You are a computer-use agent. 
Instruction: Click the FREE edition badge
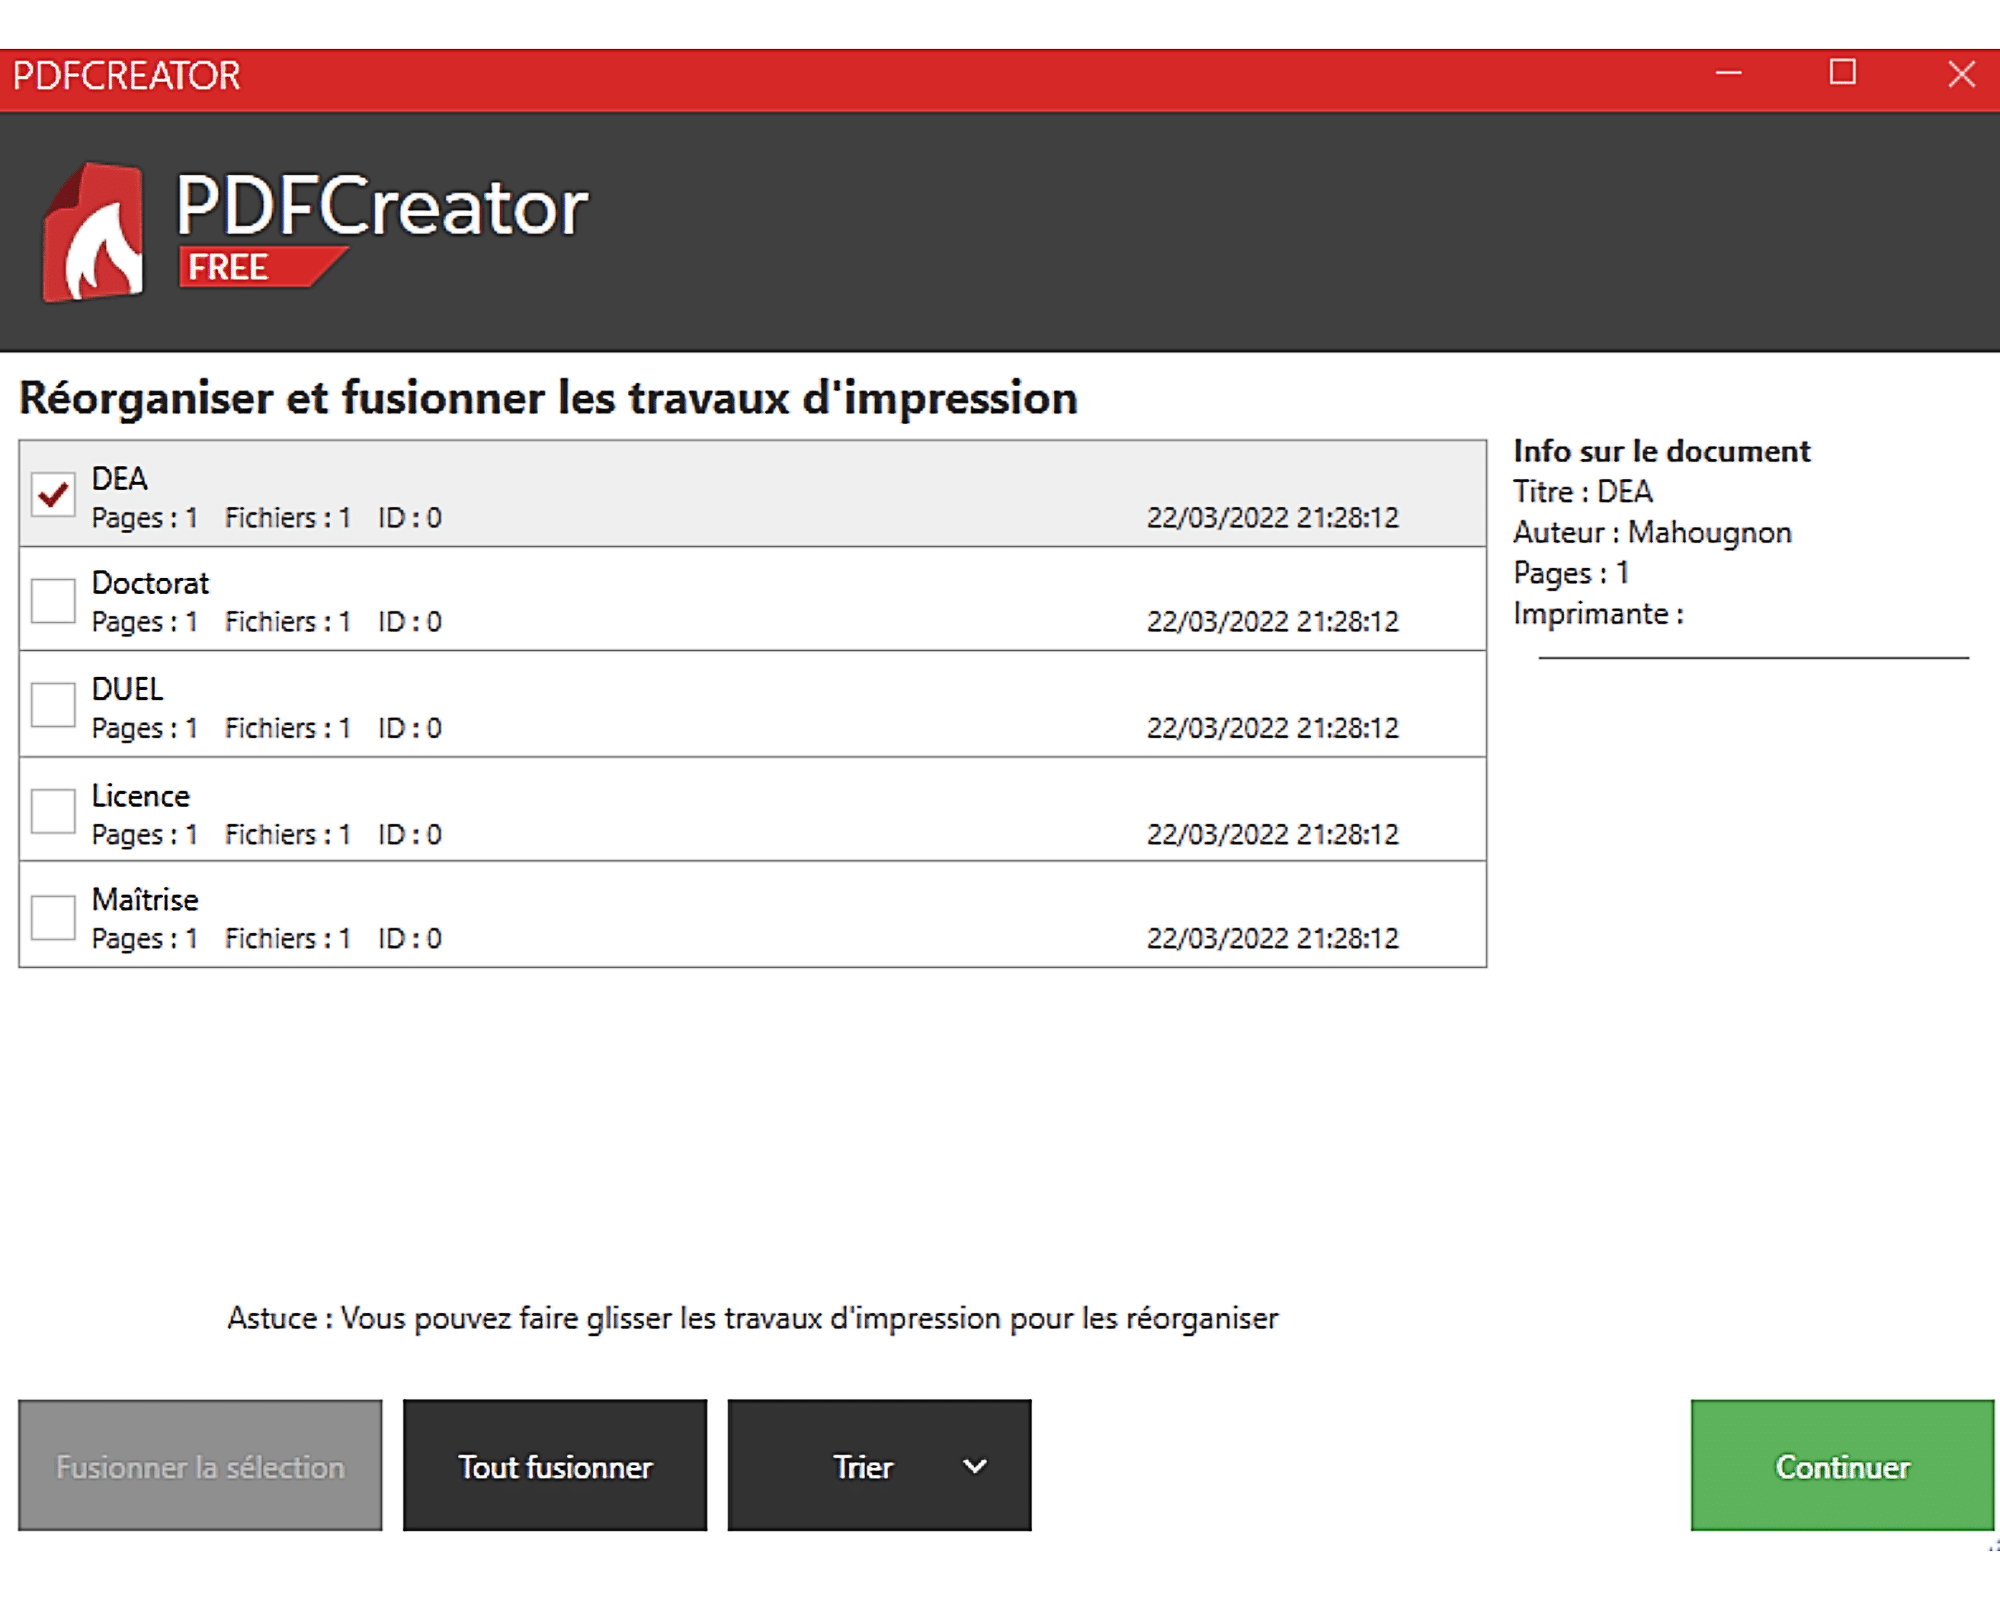click(262, 267)
